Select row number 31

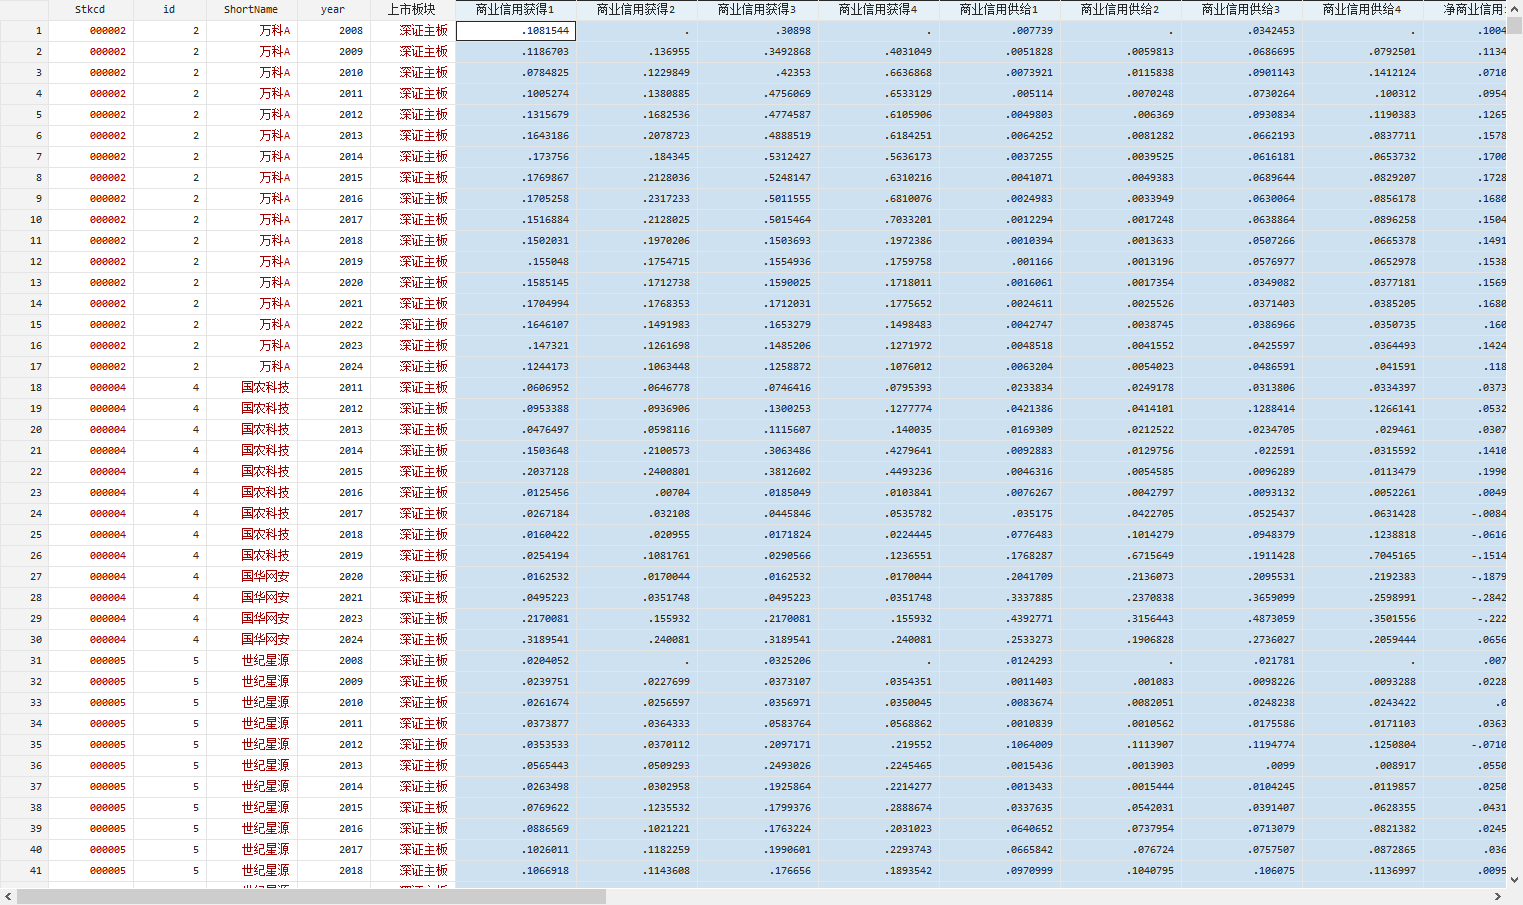click(x=24, y=661)
